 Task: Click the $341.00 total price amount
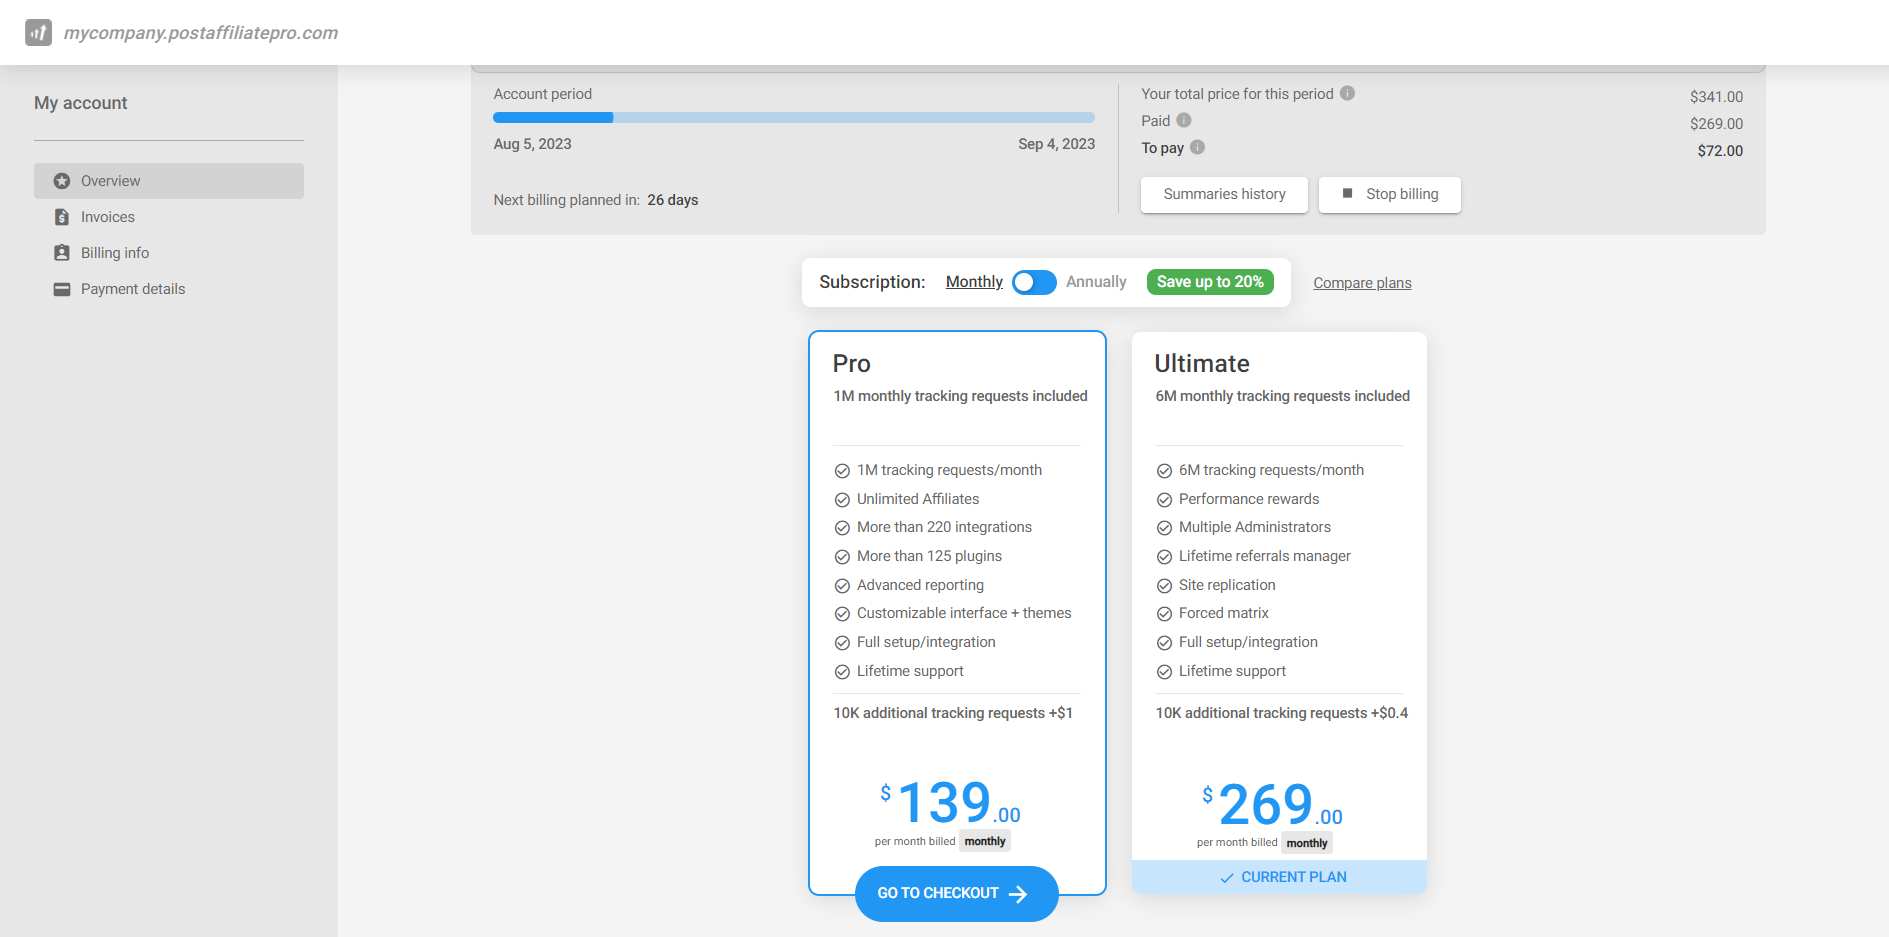pos(1716,97)
